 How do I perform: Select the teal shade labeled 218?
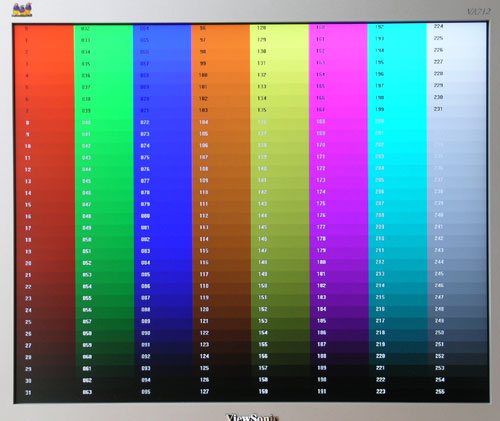398,333
